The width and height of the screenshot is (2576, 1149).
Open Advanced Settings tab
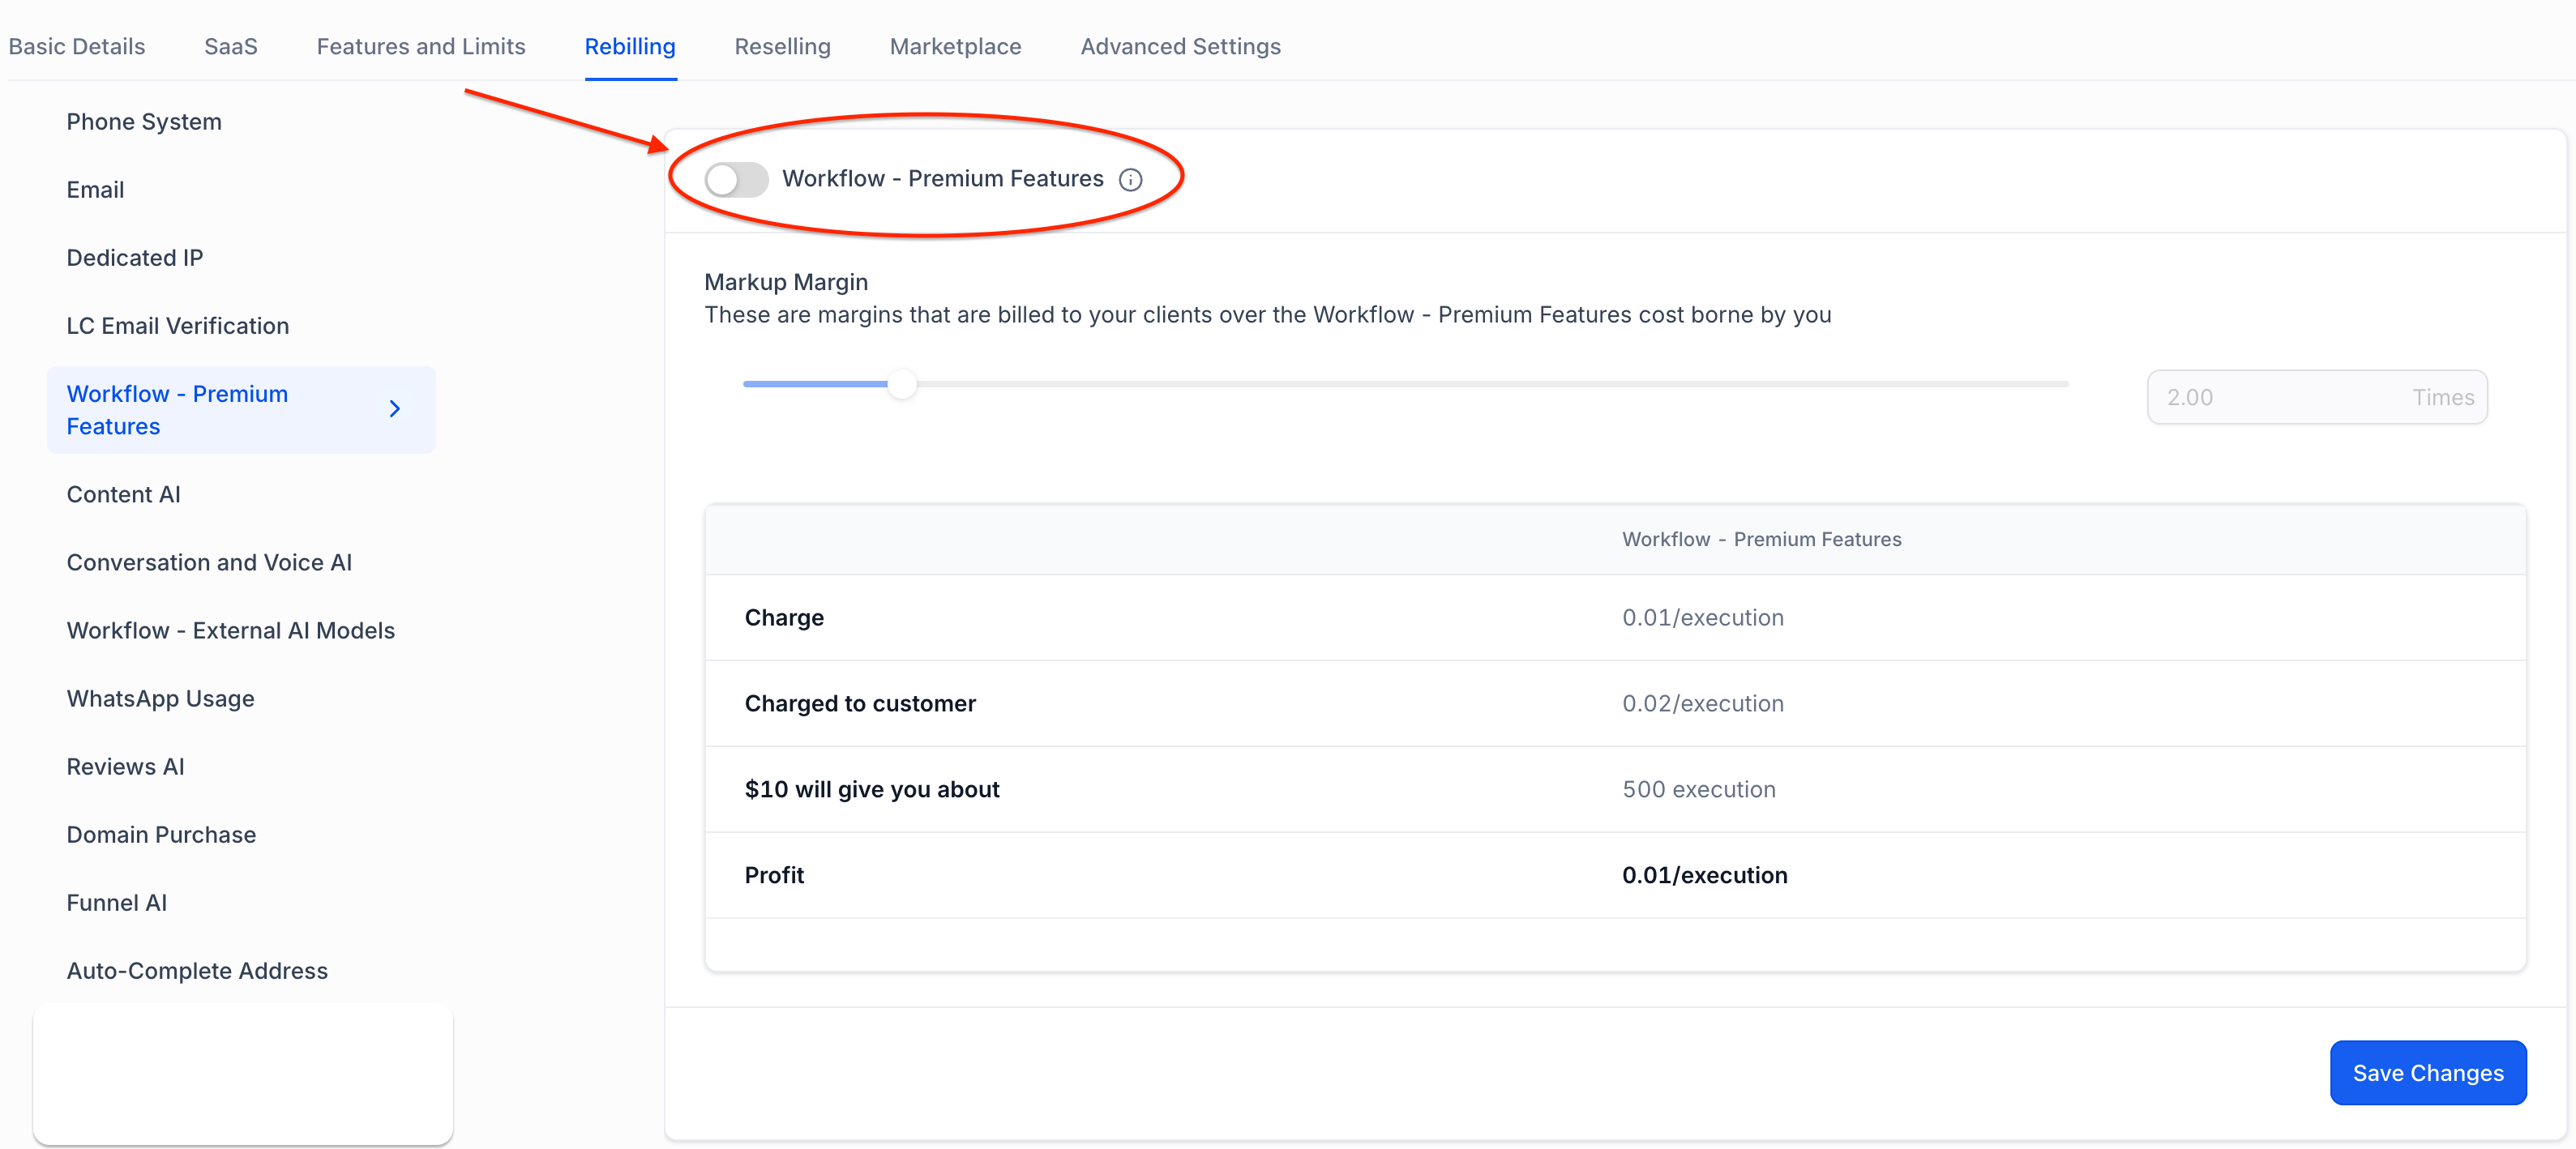[x=1180, y=46]
